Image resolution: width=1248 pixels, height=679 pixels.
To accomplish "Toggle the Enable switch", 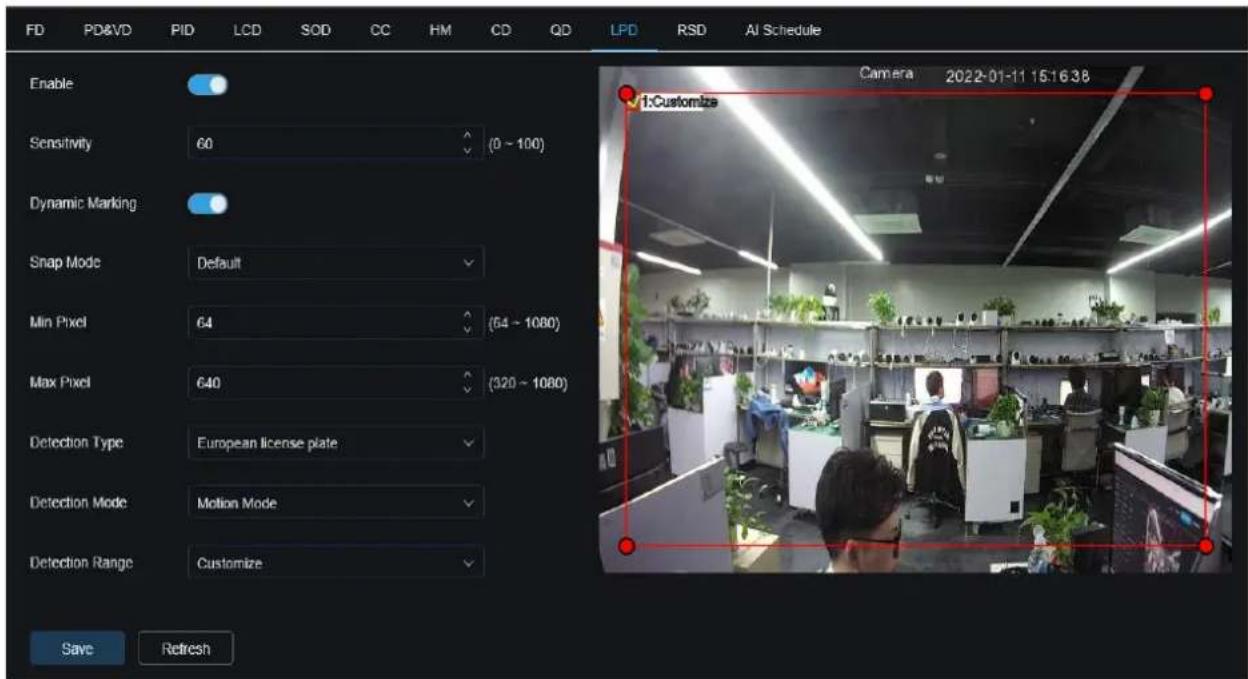I will tap(208, 85).
